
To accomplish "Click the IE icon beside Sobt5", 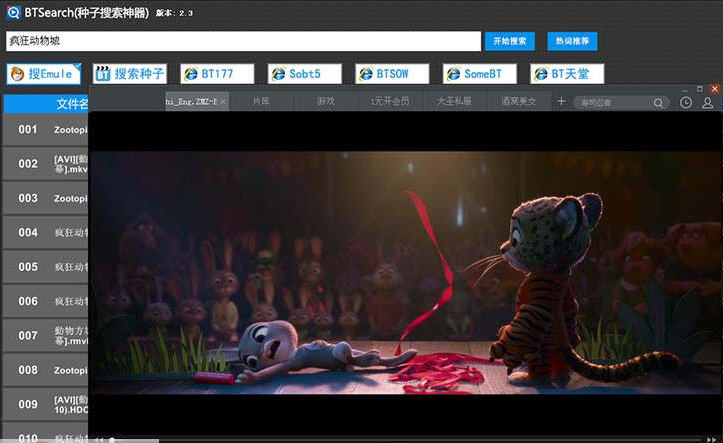I will [279, 74].
